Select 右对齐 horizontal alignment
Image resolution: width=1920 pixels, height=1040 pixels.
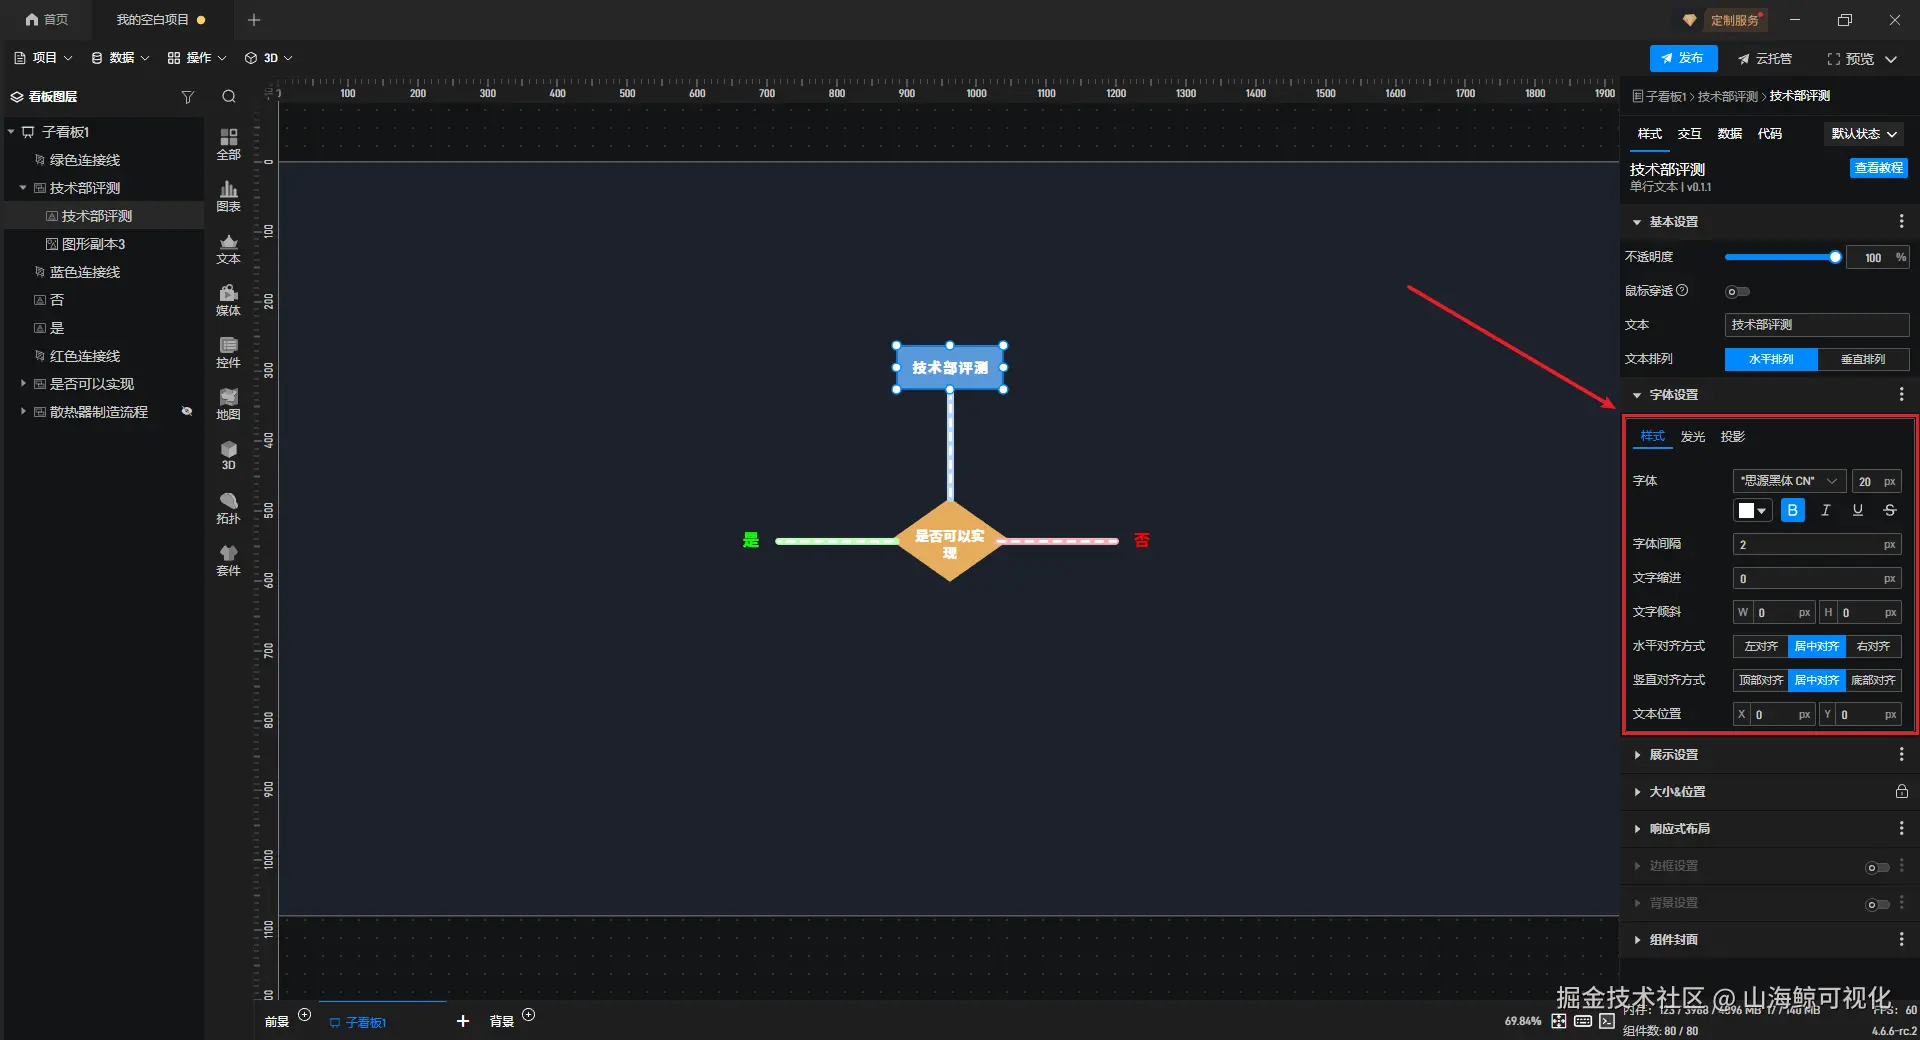pyautogui.click(x=1873, y=646)
